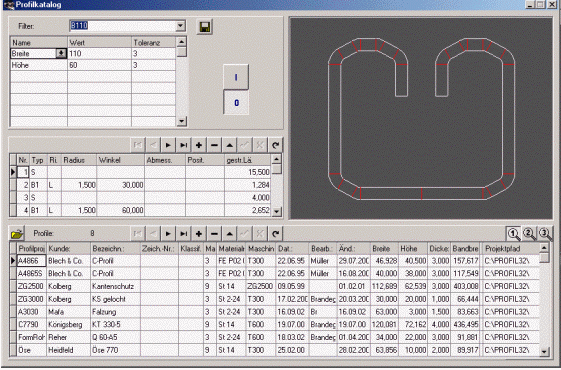561x370 pixels.
Task: Go to last record in profile list navigator
Action: tap(183, 234)
